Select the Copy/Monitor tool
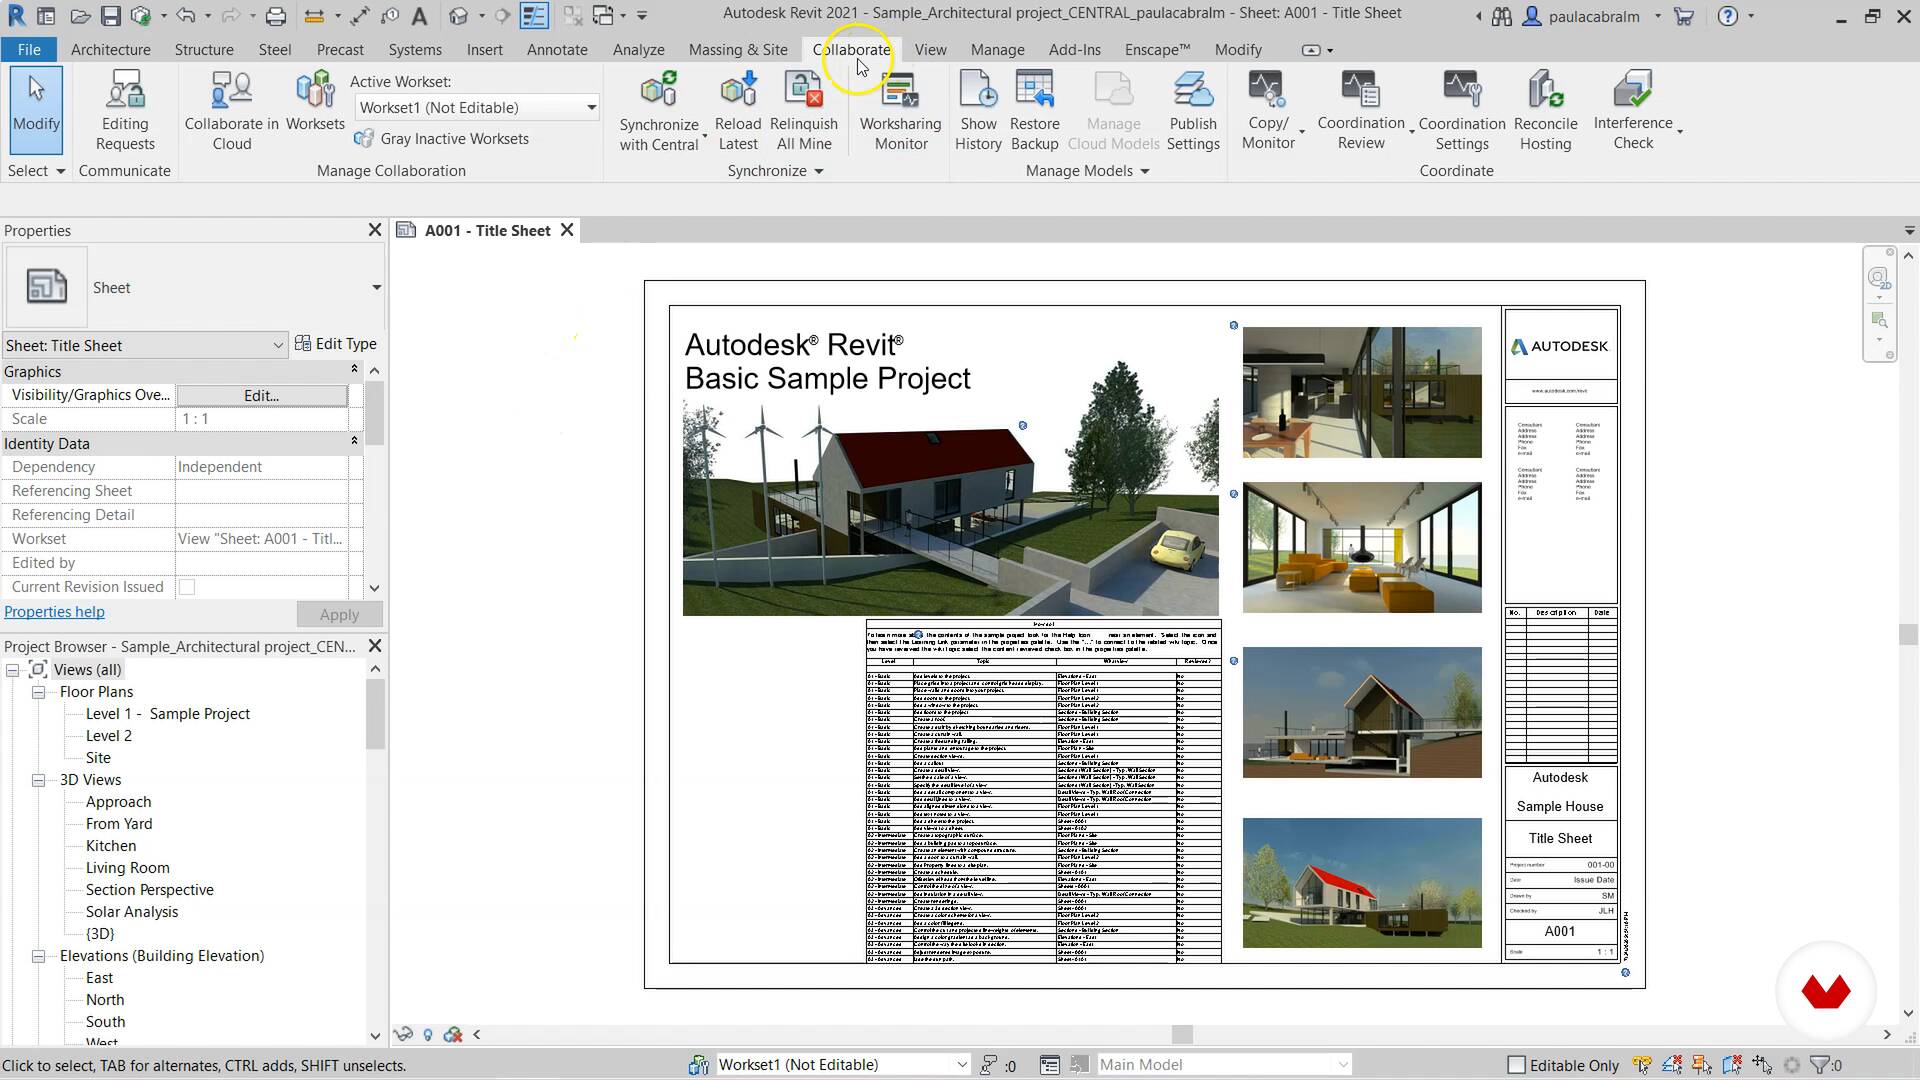 1268,110
